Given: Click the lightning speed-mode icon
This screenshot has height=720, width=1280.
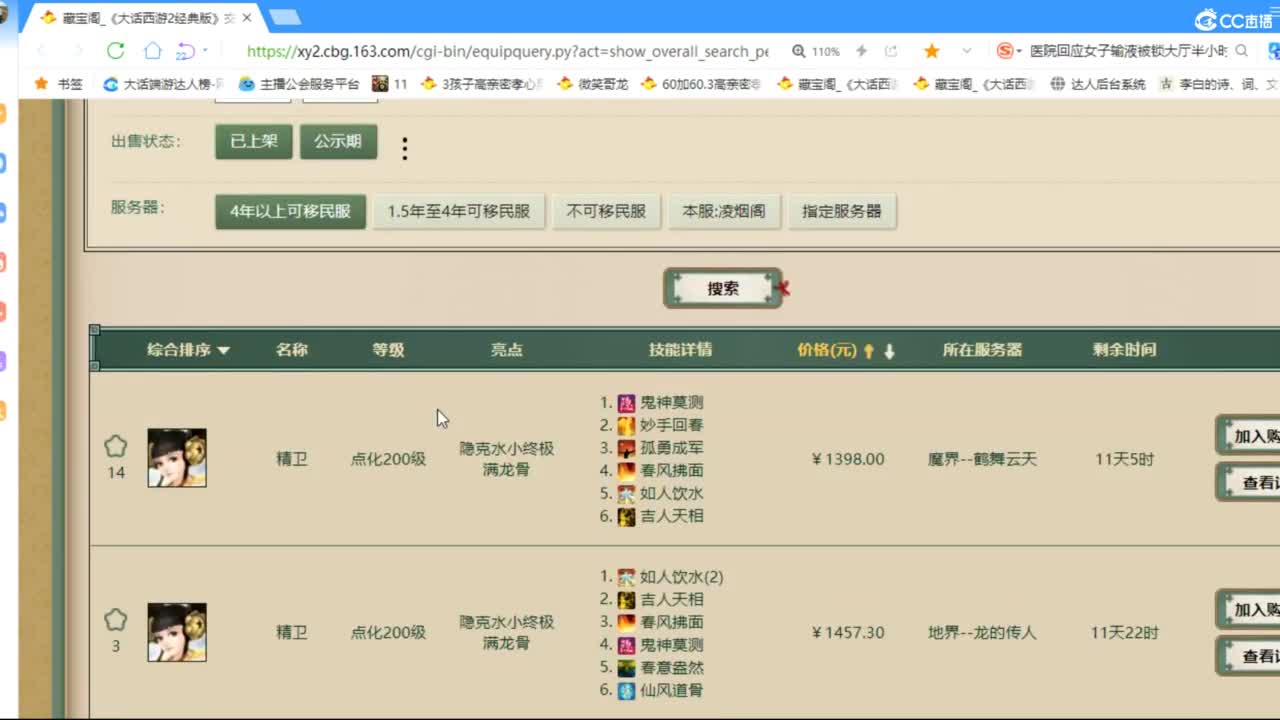Looking at the screenshot, I should [862, 51].
